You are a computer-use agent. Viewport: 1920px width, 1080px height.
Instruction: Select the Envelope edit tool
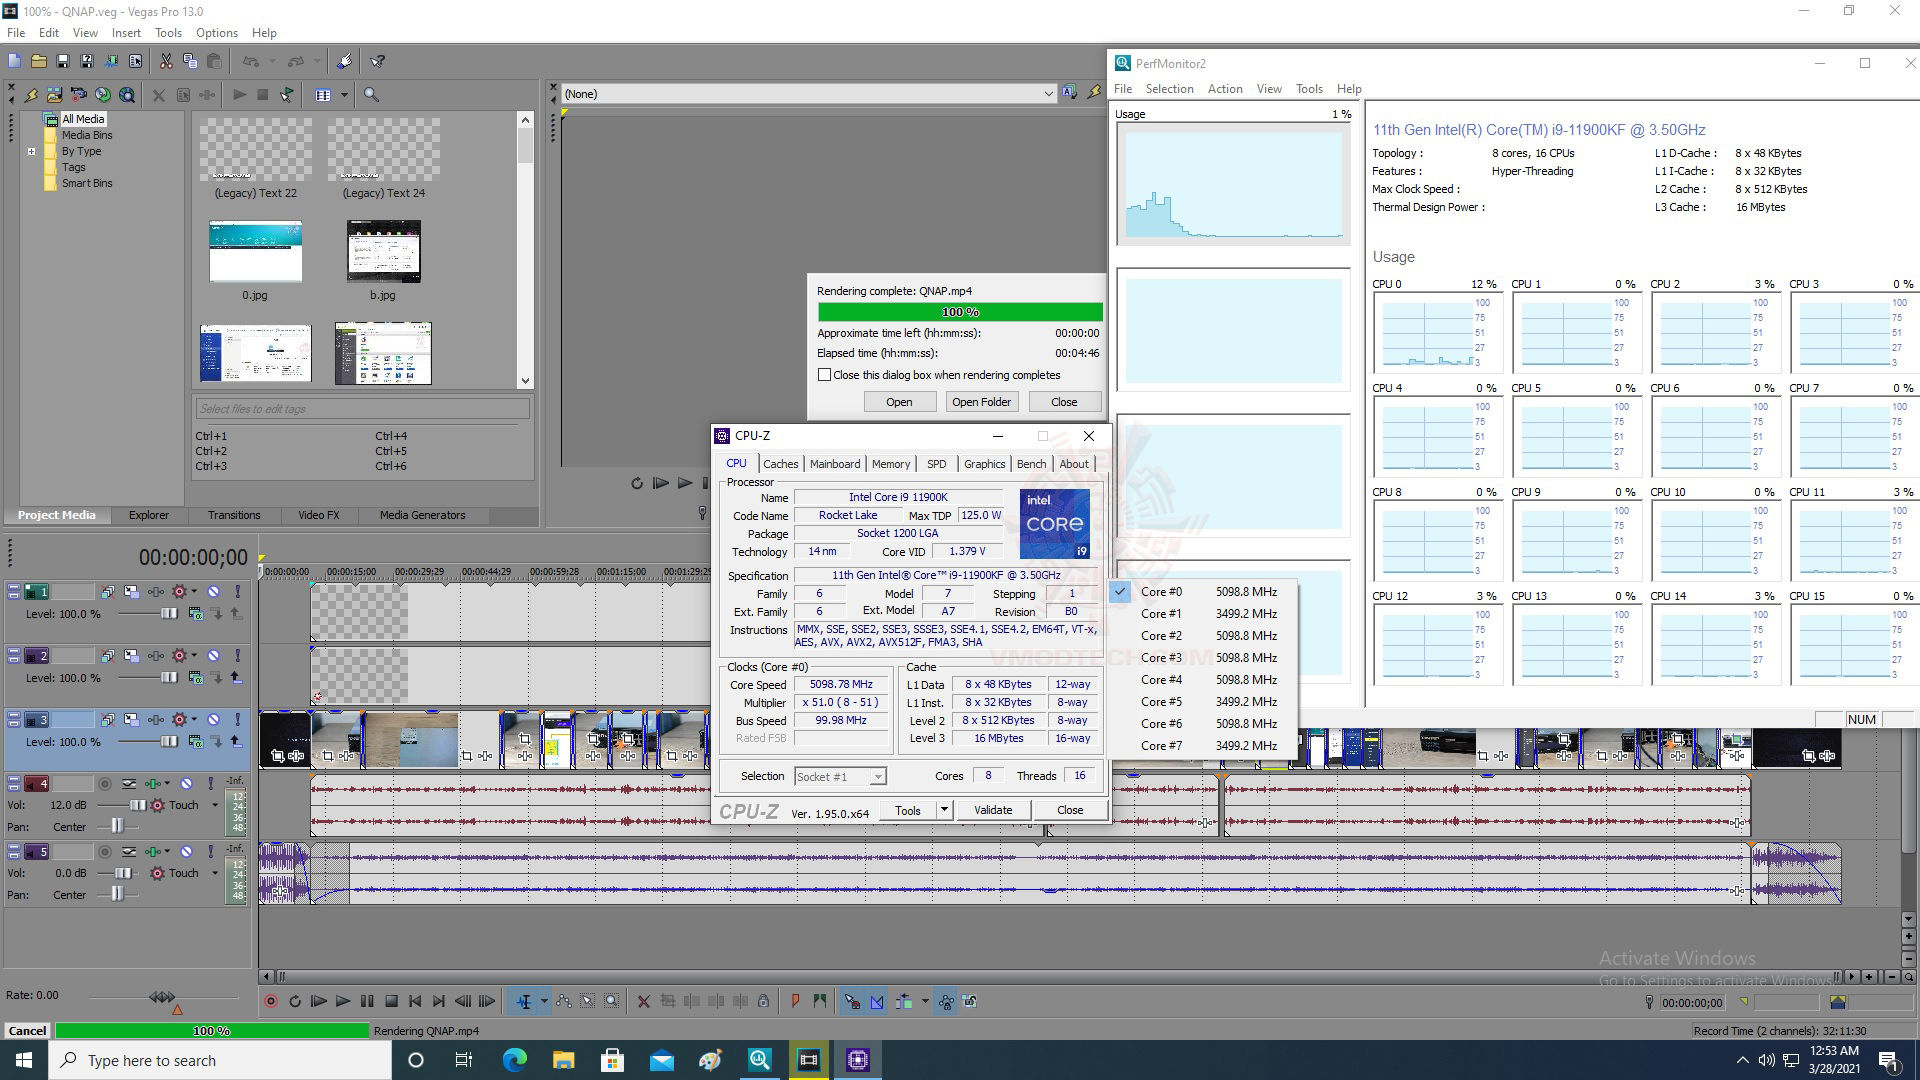[x=564, y=1001]
